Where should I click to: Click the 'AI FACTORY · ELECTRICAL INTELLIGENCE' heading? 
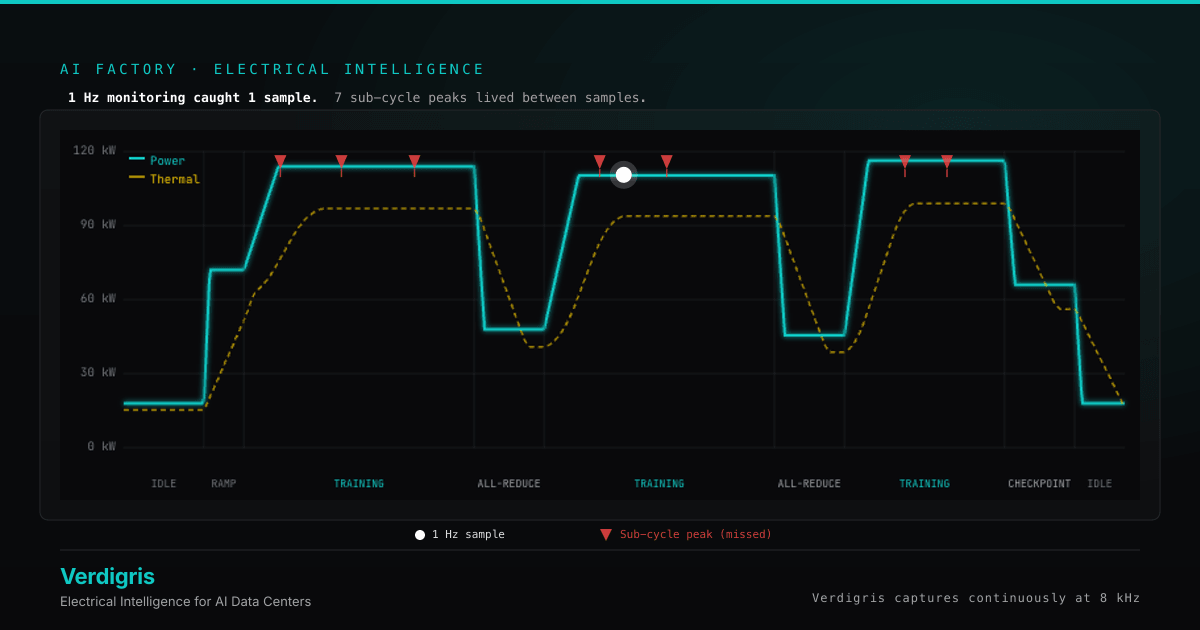[x=272, y=69]
